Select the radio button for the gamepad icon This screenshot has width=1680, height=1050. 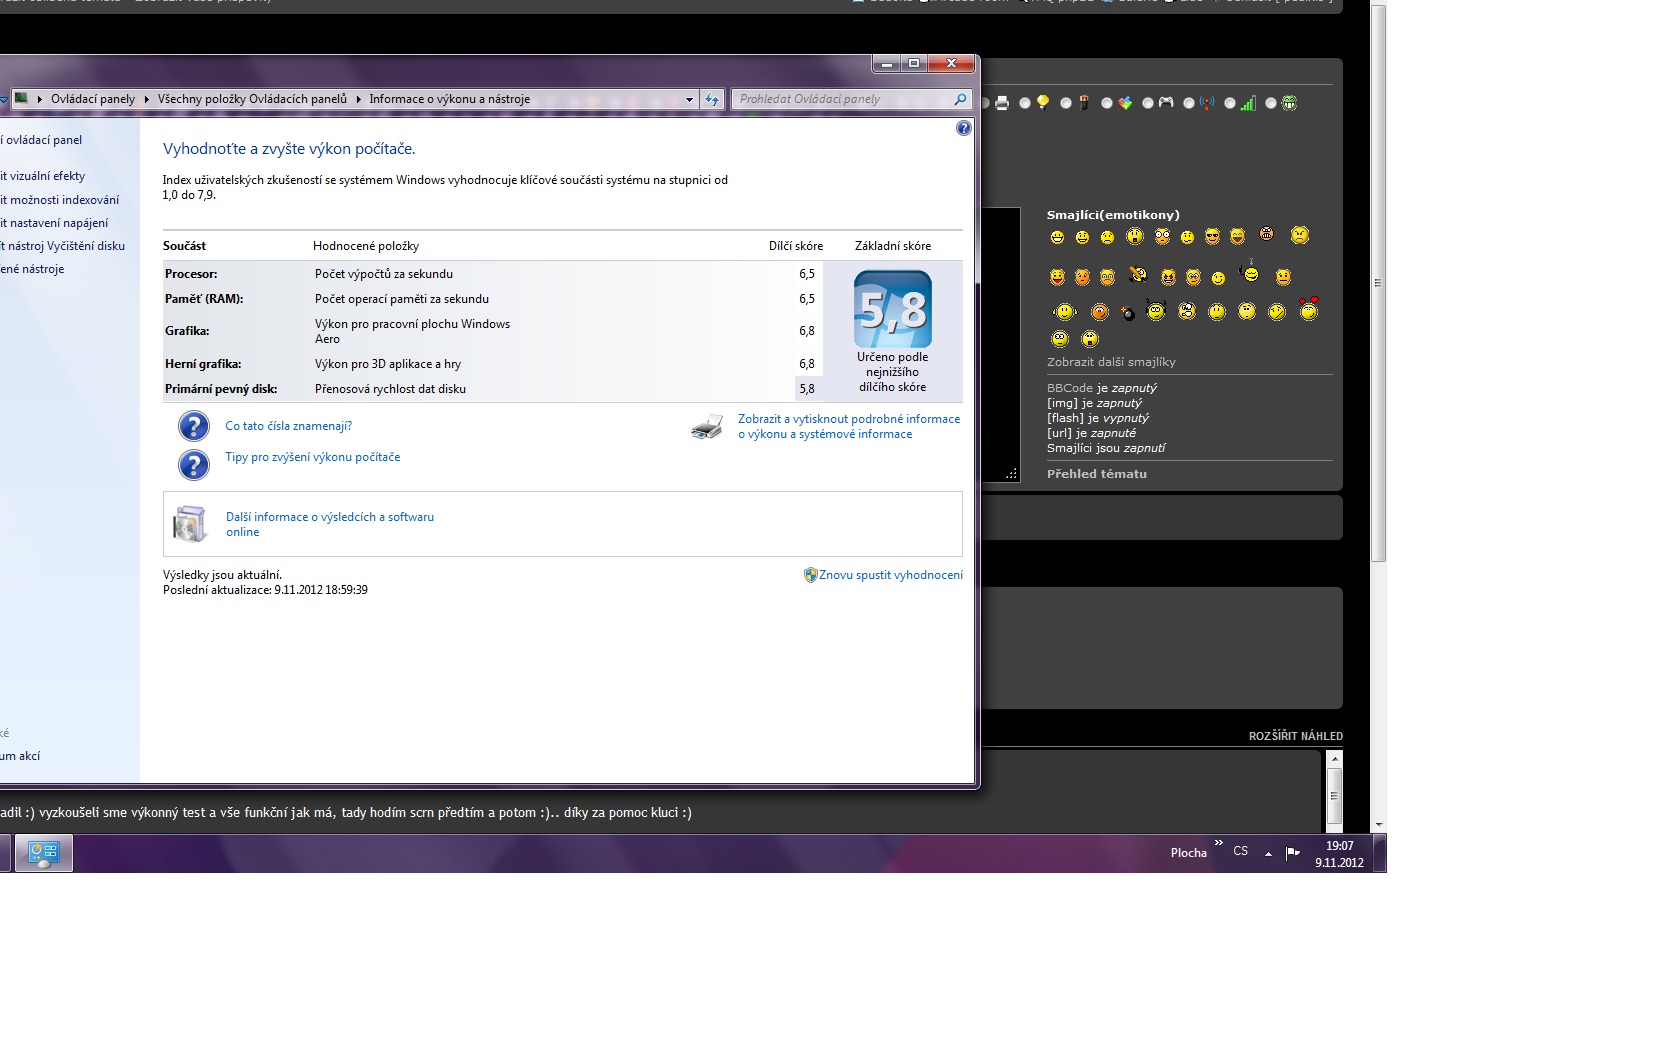[1148, 103]
